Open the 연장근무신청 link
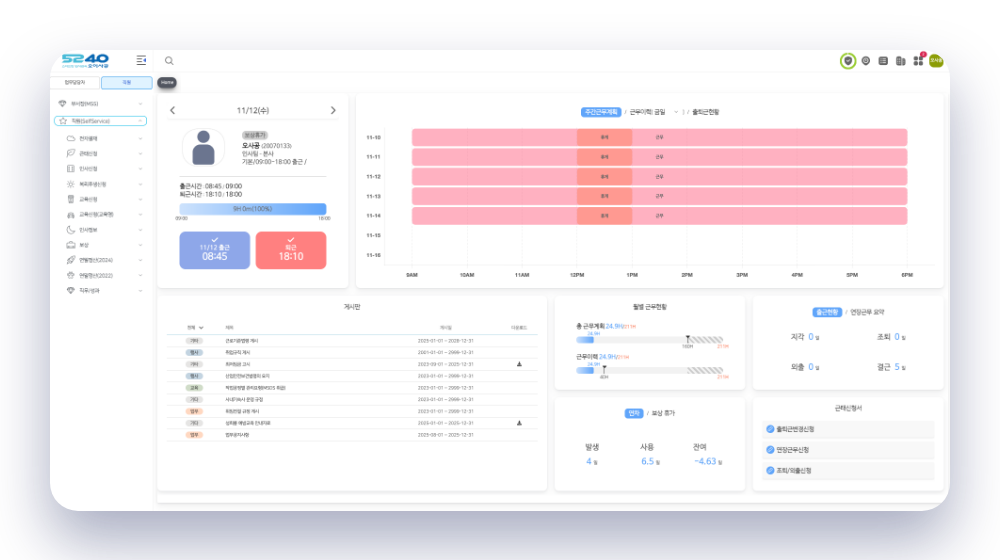This screenshot has height=560, width=1000. pos(793,450)
